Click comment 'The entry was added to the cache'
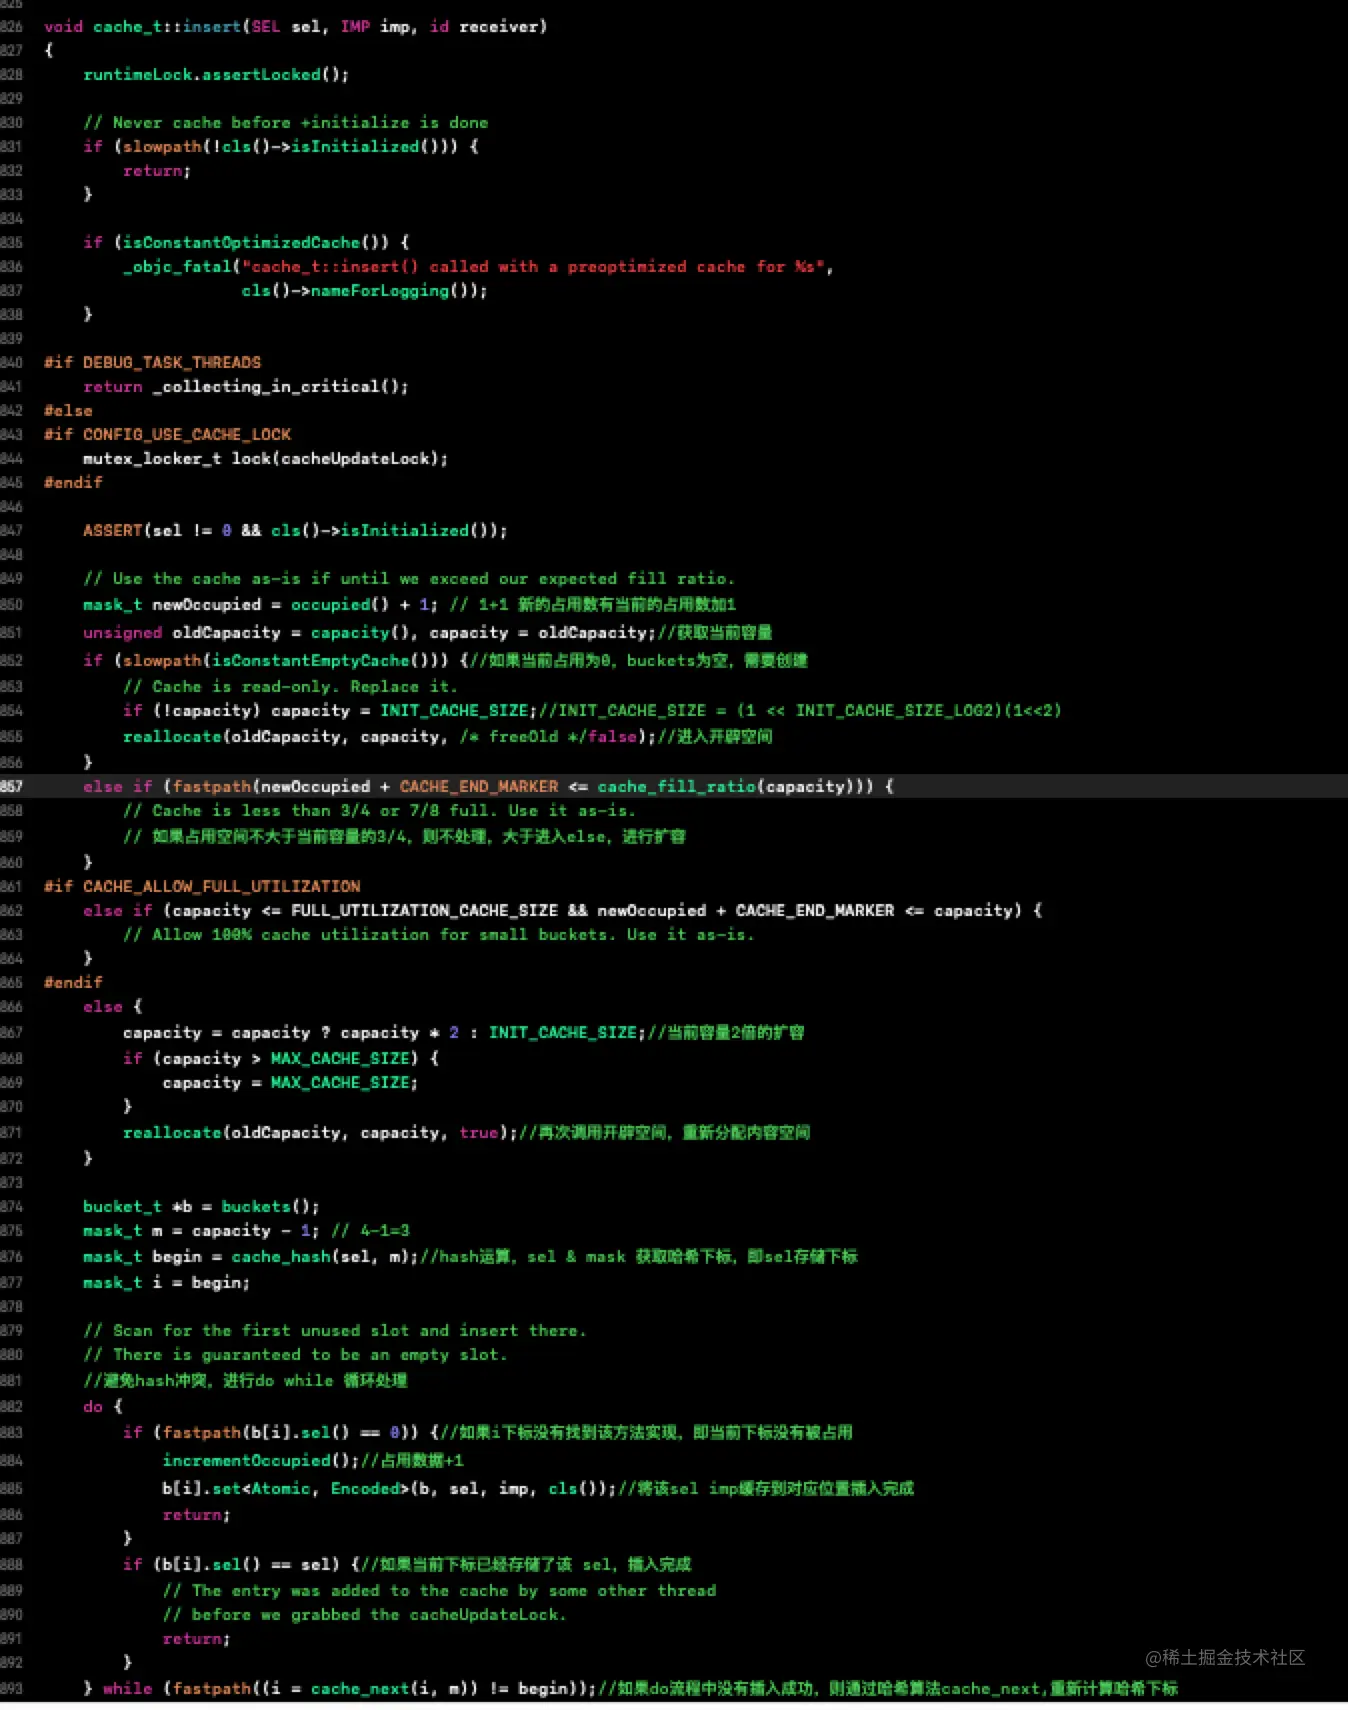This screenshot has width=1348, height=1710. pos(439,1590)
